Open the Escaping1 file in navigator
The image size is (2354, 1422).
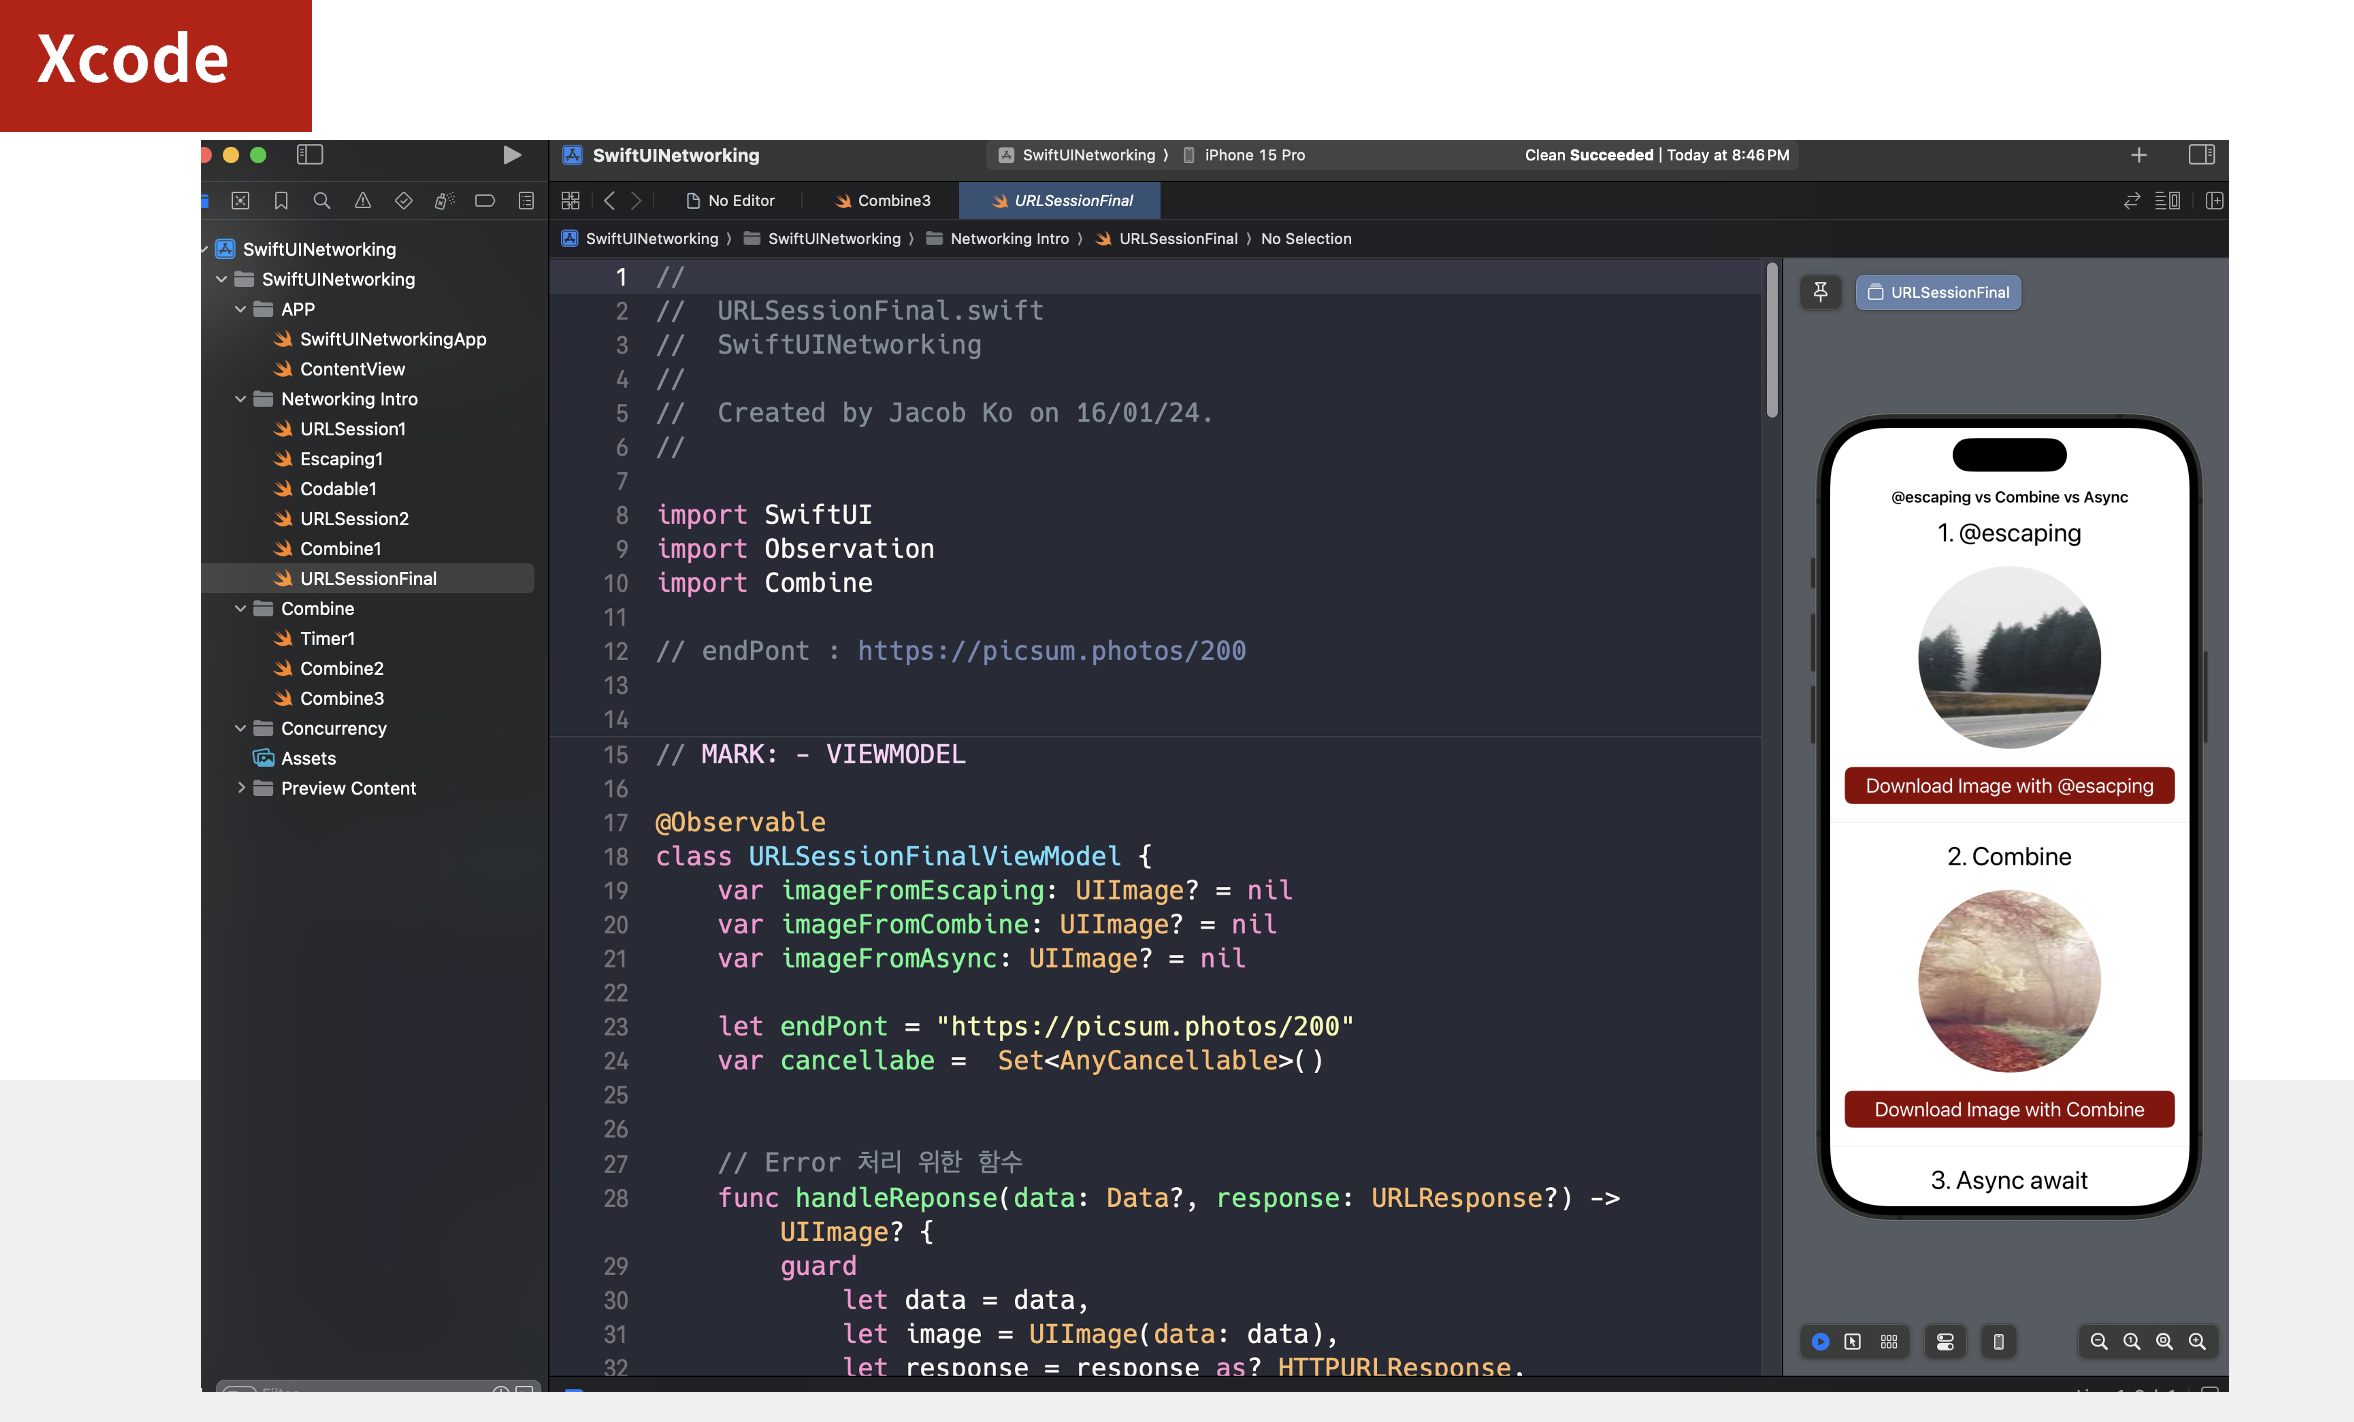point(341,459)
